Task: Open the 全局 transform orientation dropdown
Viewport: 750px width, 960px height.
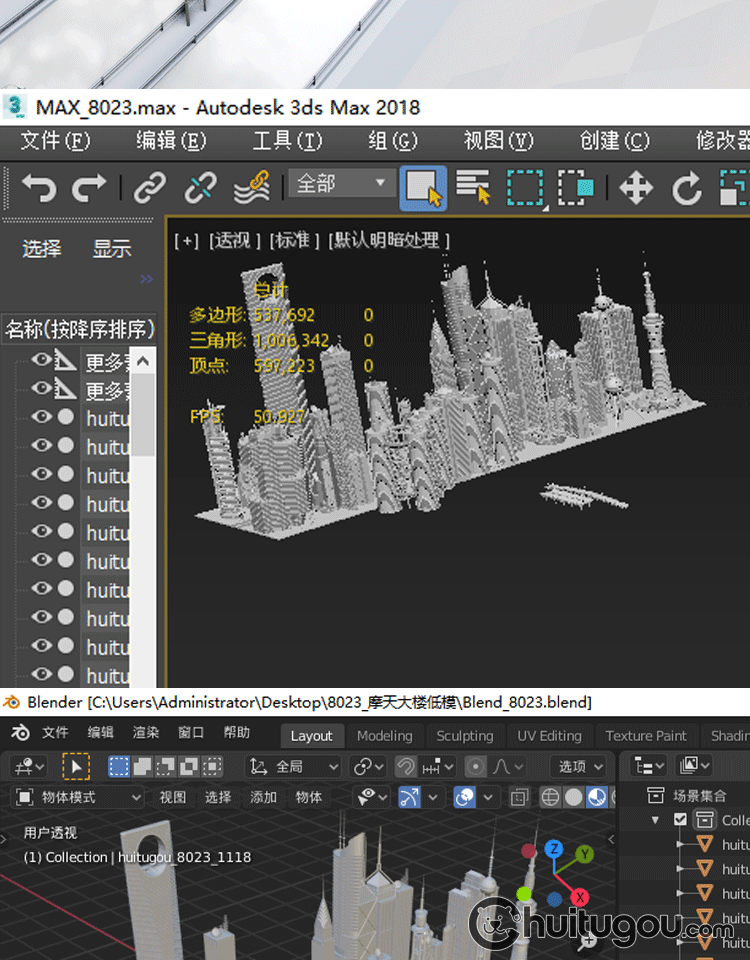Action: [295, 767]
